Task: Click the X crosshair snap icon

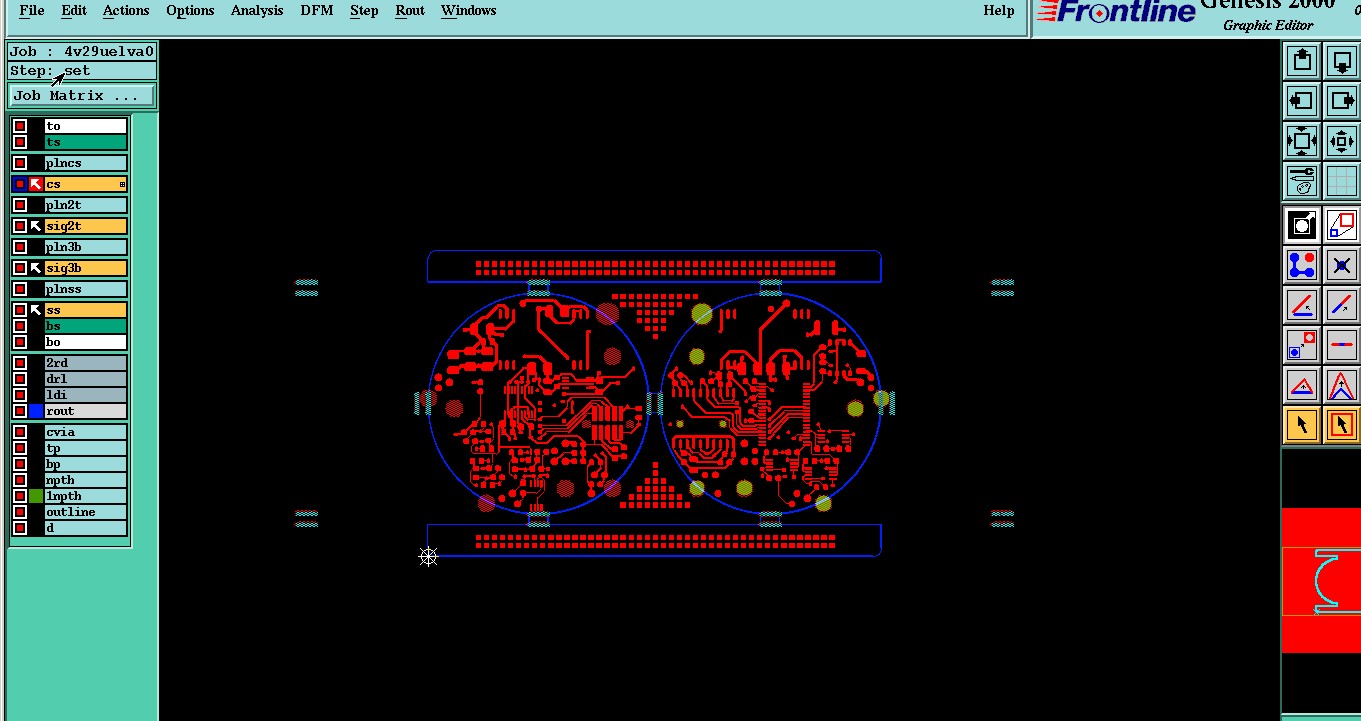Action: (x=1342, y=265)
